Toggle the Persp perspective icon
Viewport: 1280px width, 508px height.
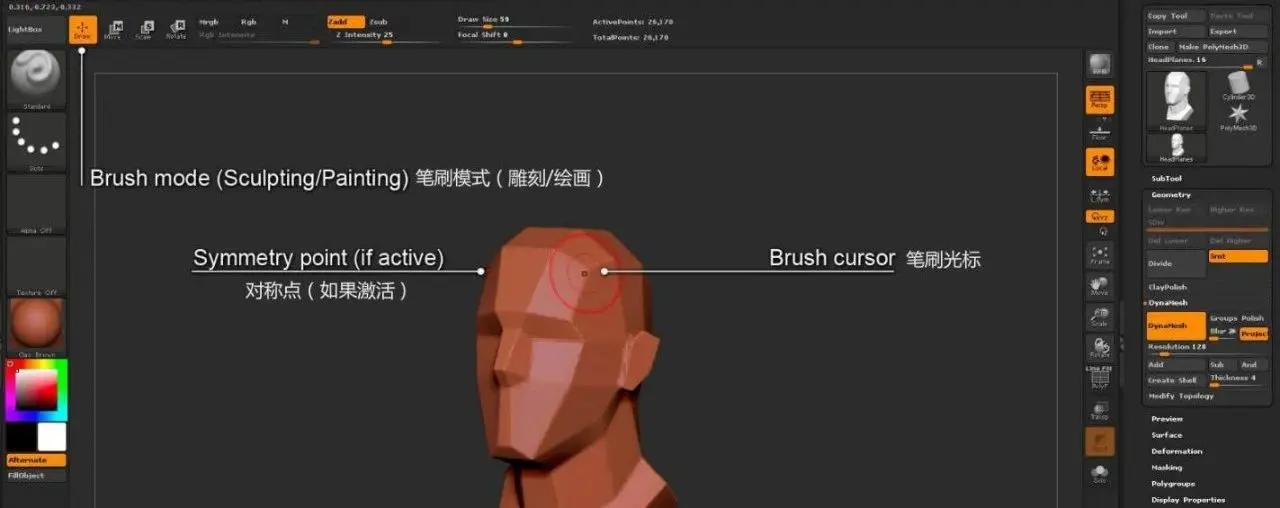pyautogui.click(x=1100, y=99)
